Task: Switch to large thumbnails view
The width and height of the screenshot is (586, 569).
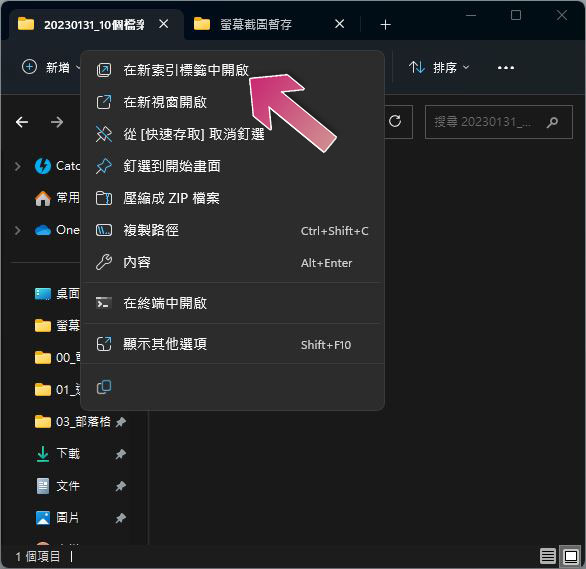Action: click(571, 556)
